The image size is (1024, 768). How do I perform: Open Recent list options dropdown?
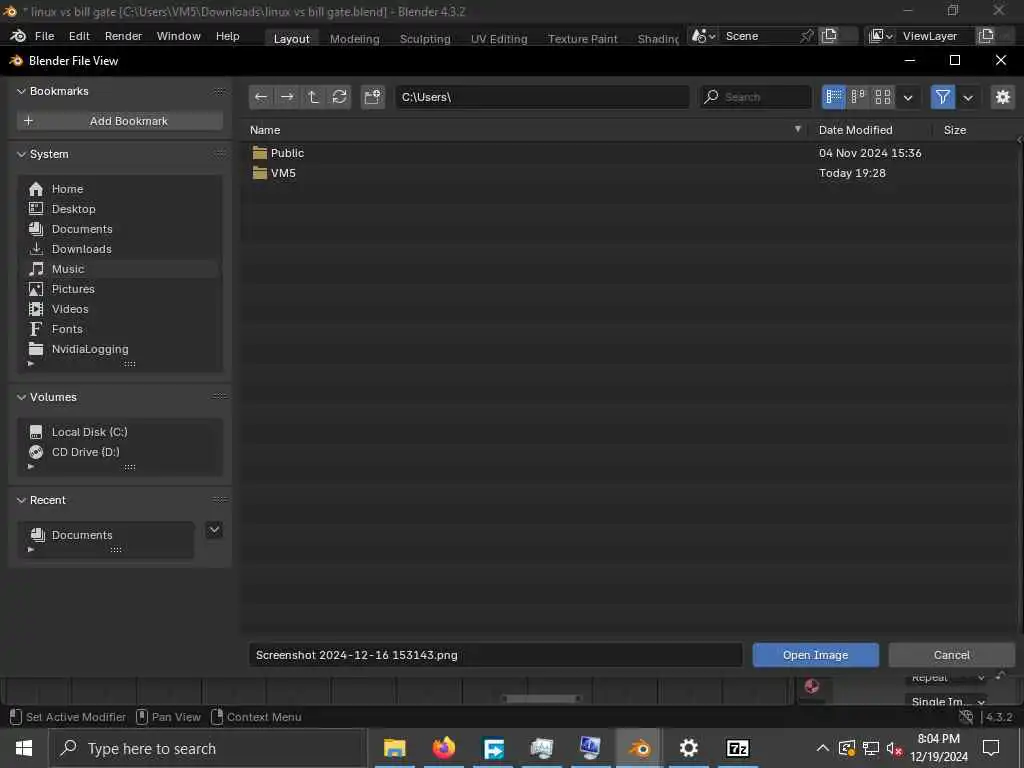pos(214,530)
